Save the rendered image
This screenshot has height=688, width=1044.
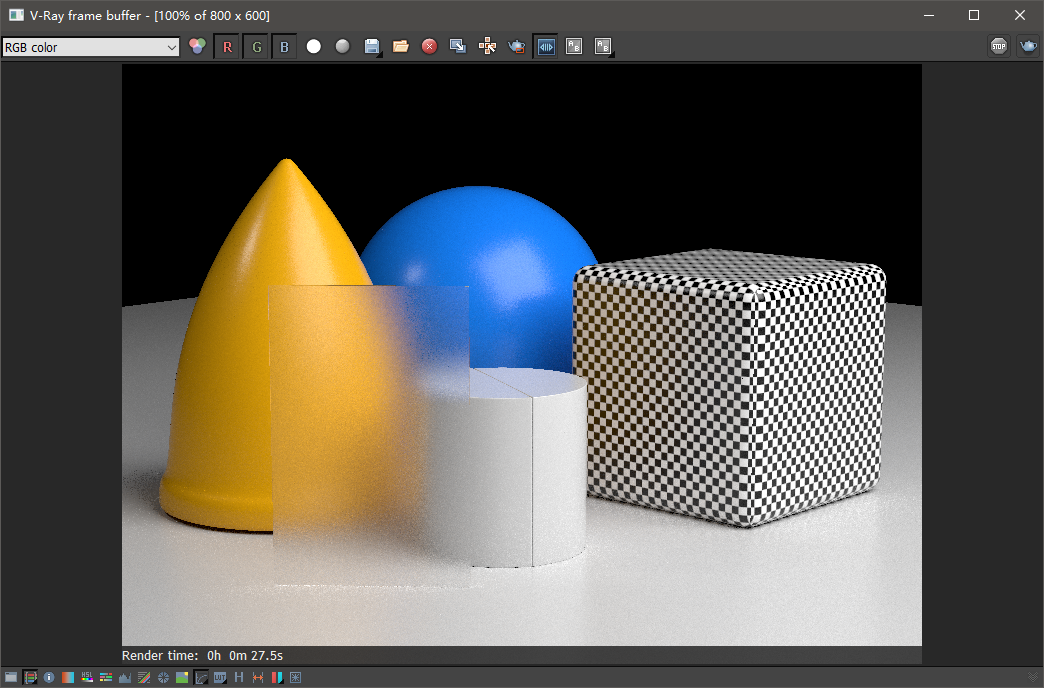click(x=371, y=46)
